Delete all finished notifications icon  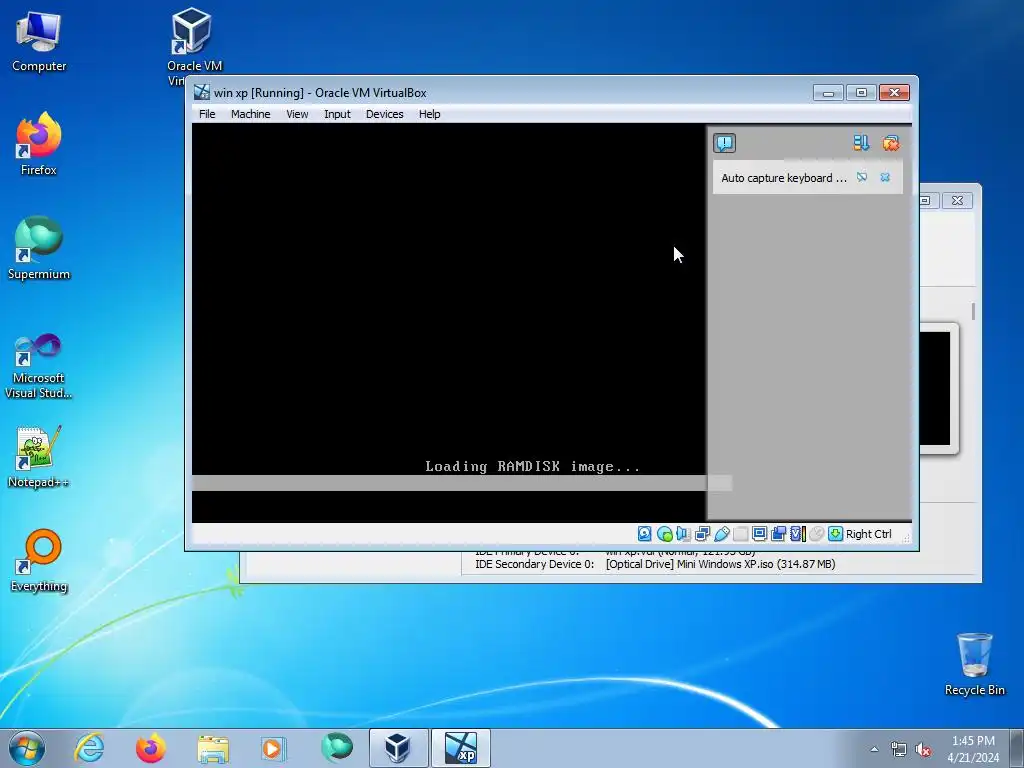click(890, 143)
